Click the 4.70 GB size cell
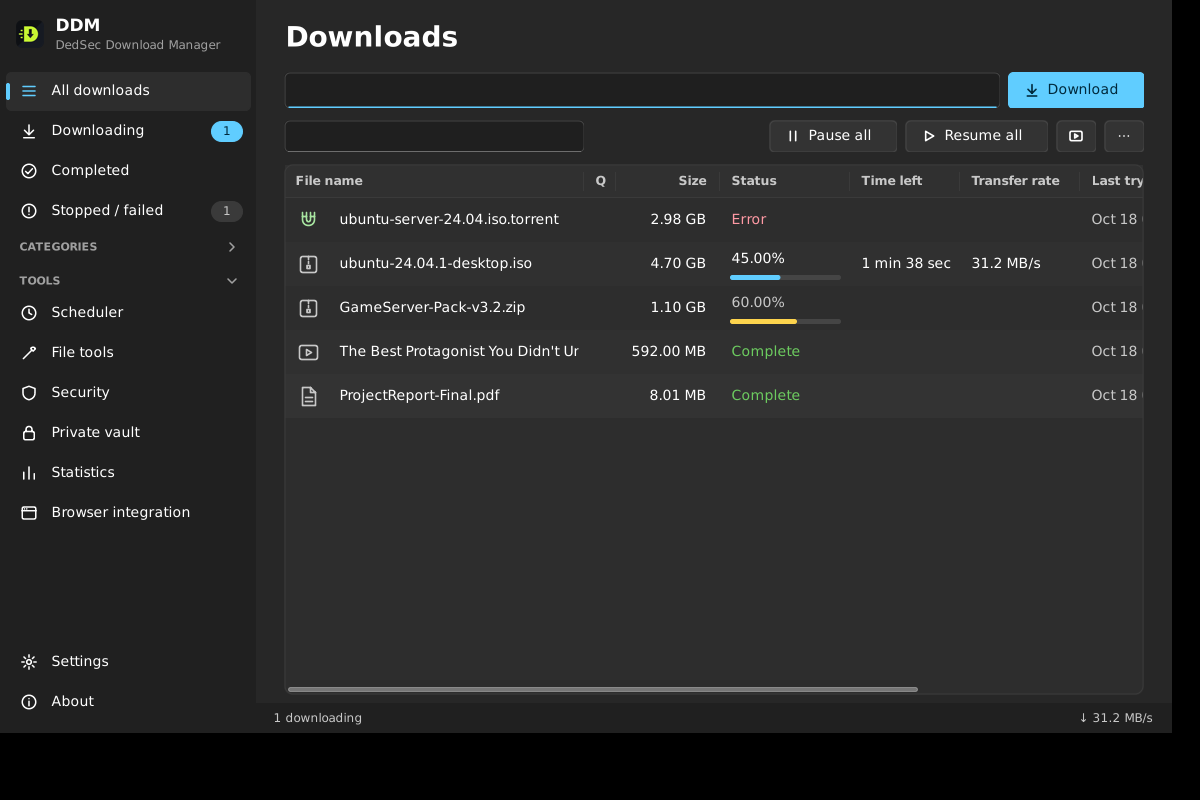1200x800 pixels. [678, 263]
